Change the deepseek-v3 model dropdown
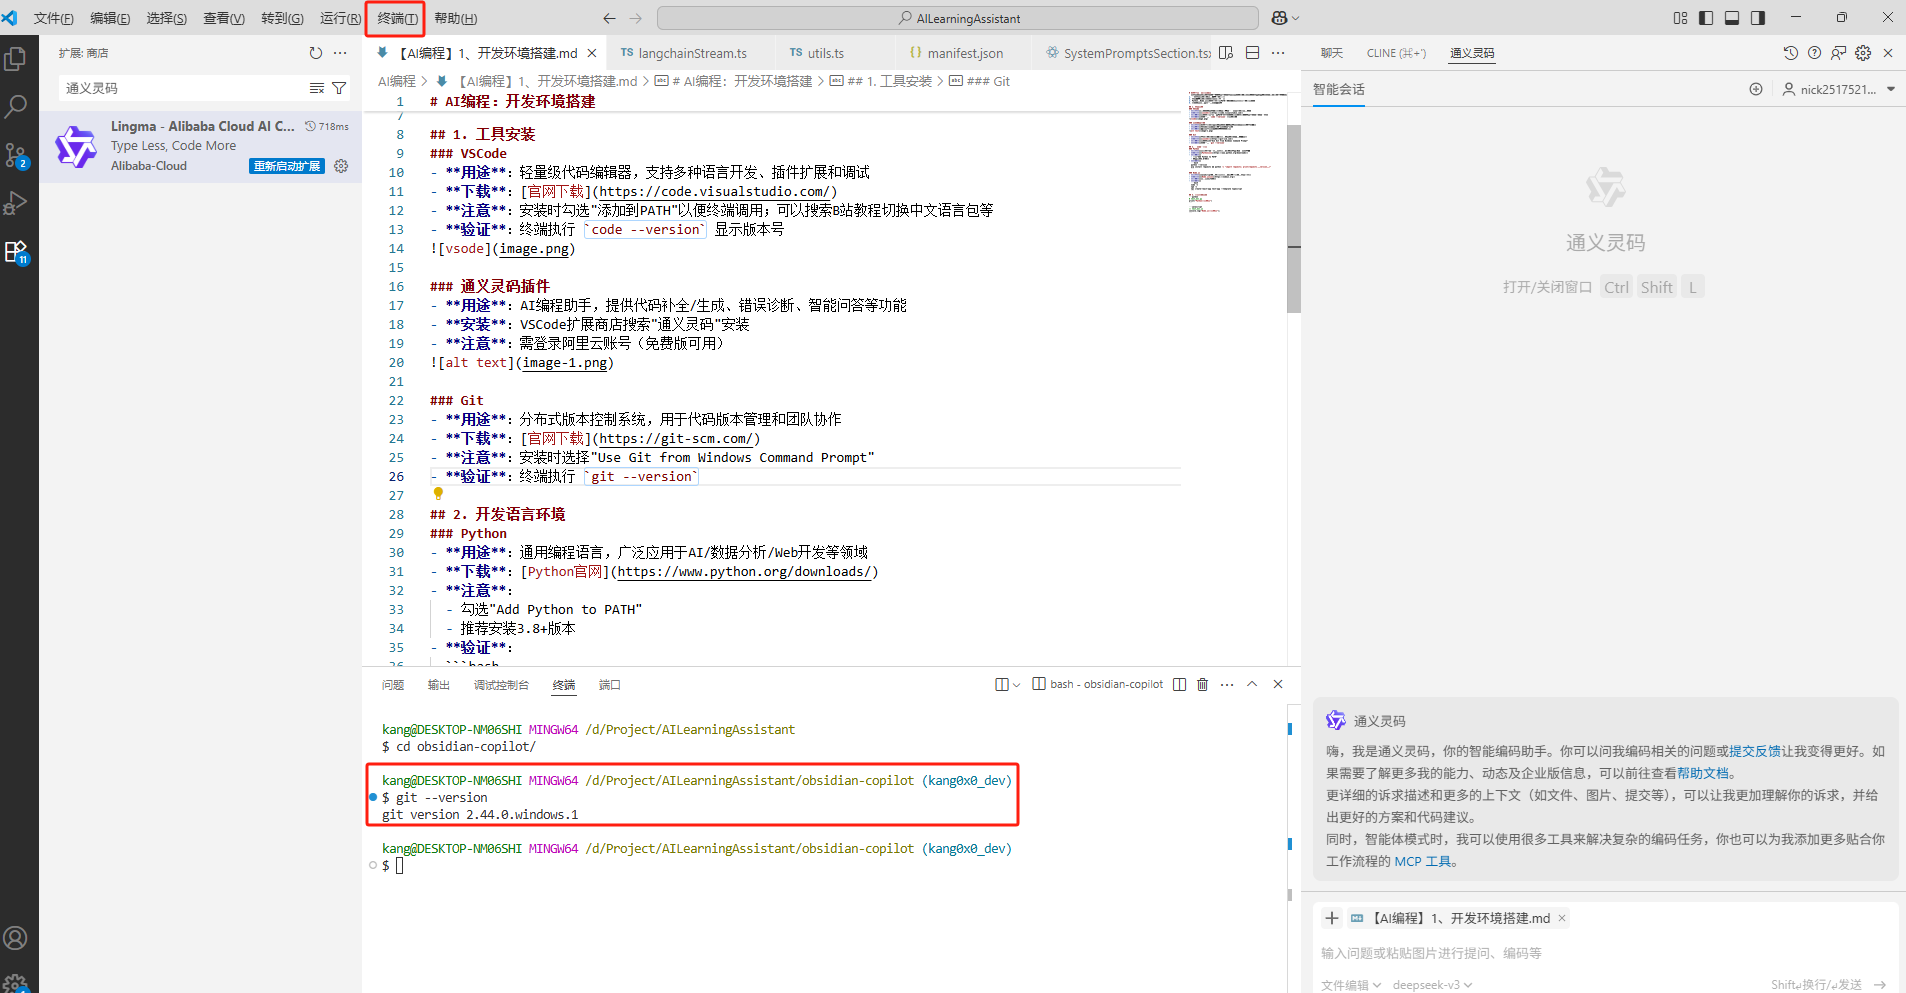Viewport: 1906px width, 993px height. [x=1432, y=985]
